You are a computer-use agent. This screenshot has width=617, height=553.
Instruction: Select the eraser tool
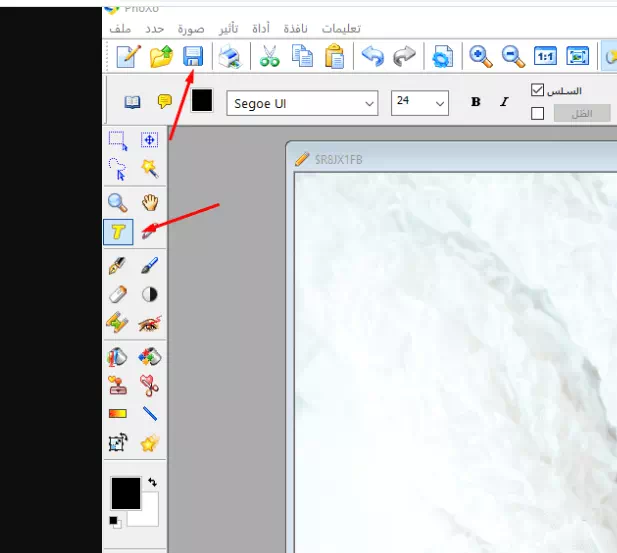(x=118, y=294)
